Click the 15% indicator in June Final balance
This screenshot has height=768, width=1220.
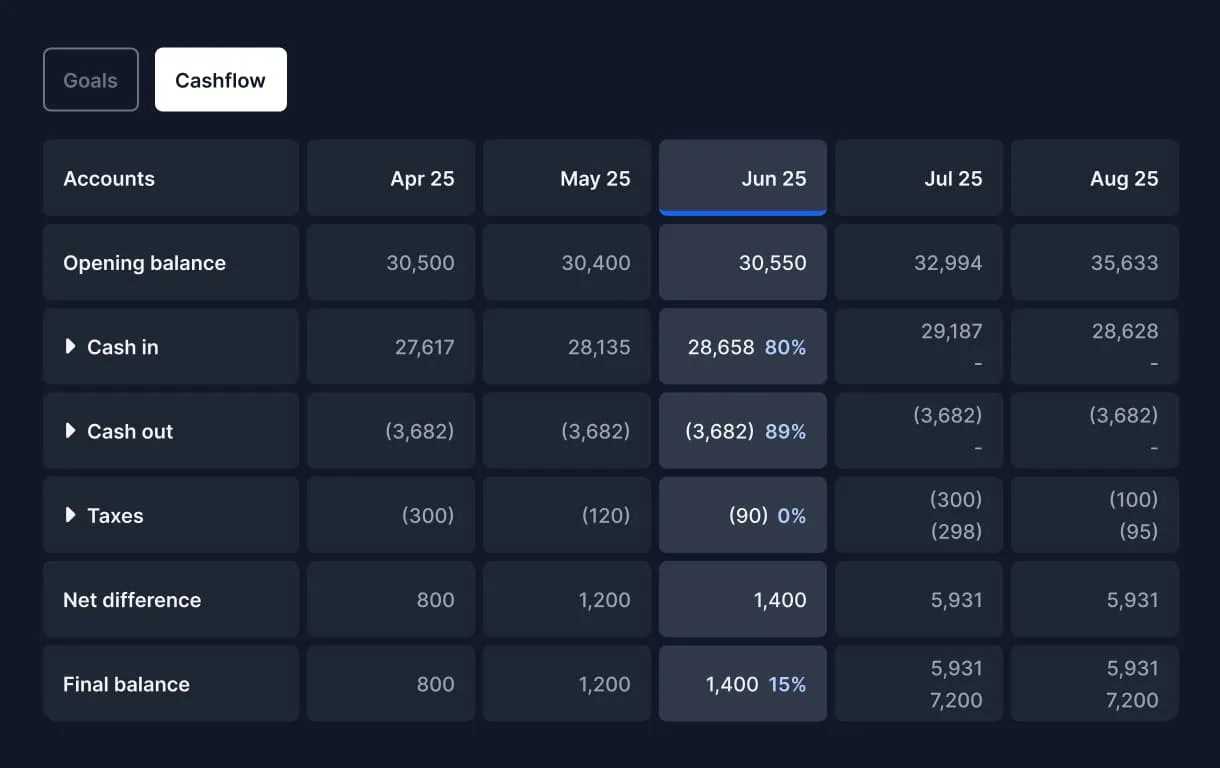point(789,684)
